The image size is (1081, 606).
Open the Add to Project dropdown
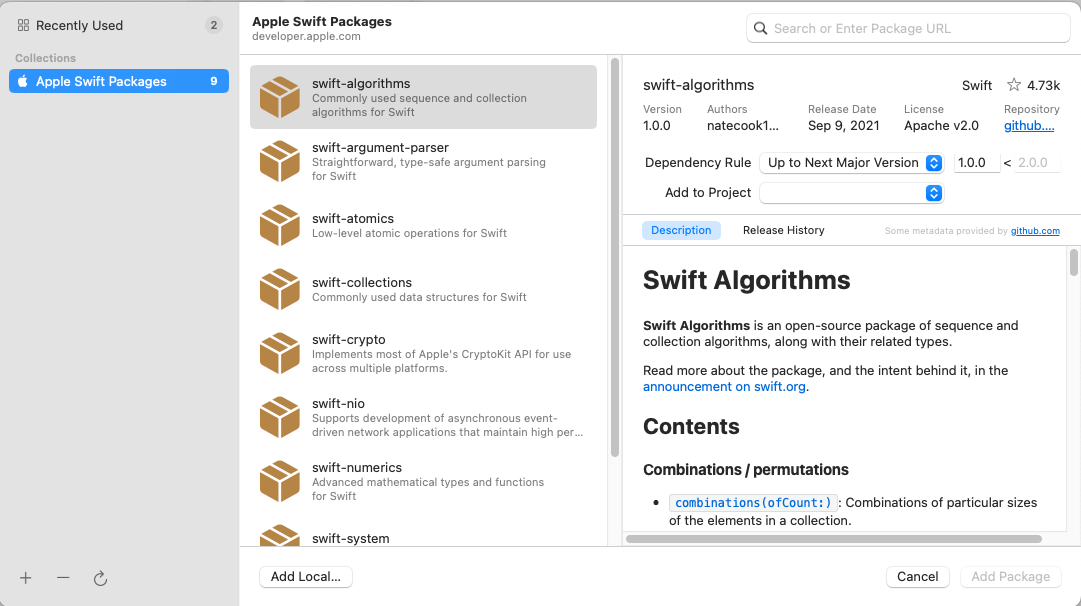point(852,193)
